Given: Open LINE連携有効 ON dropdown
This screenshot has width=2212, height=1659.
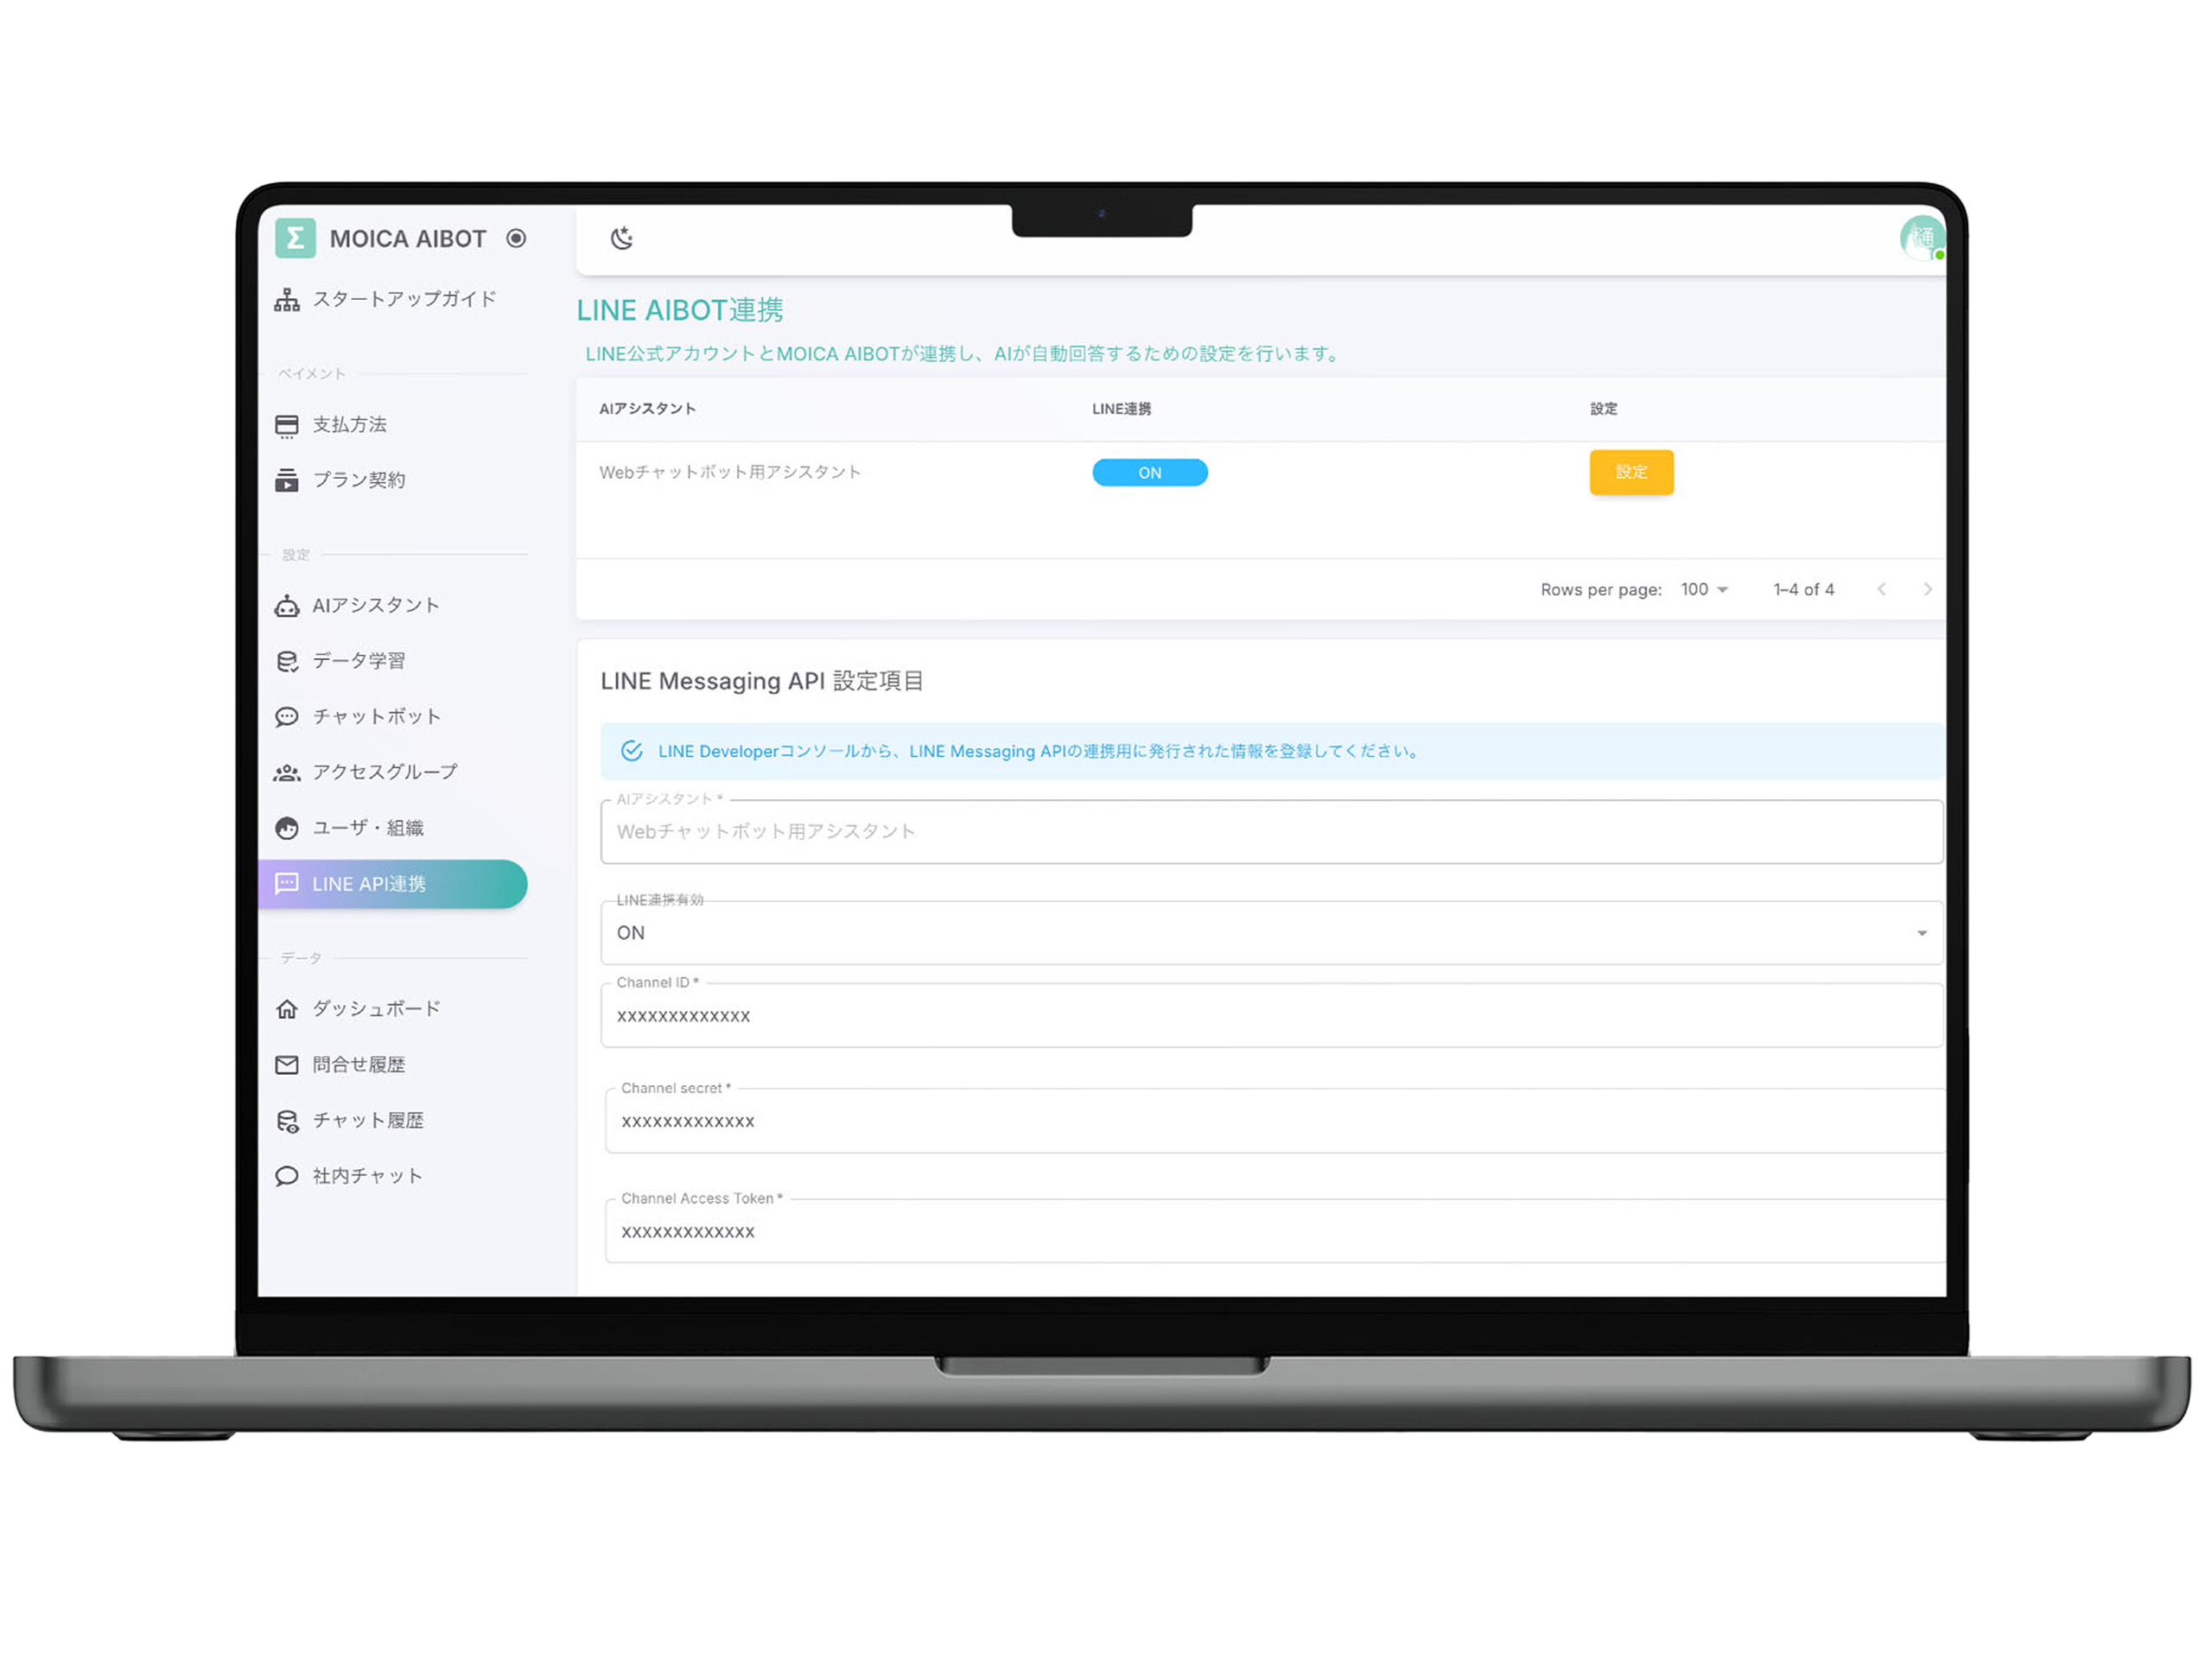Looking at the screenshot, I should [1272, 933].
